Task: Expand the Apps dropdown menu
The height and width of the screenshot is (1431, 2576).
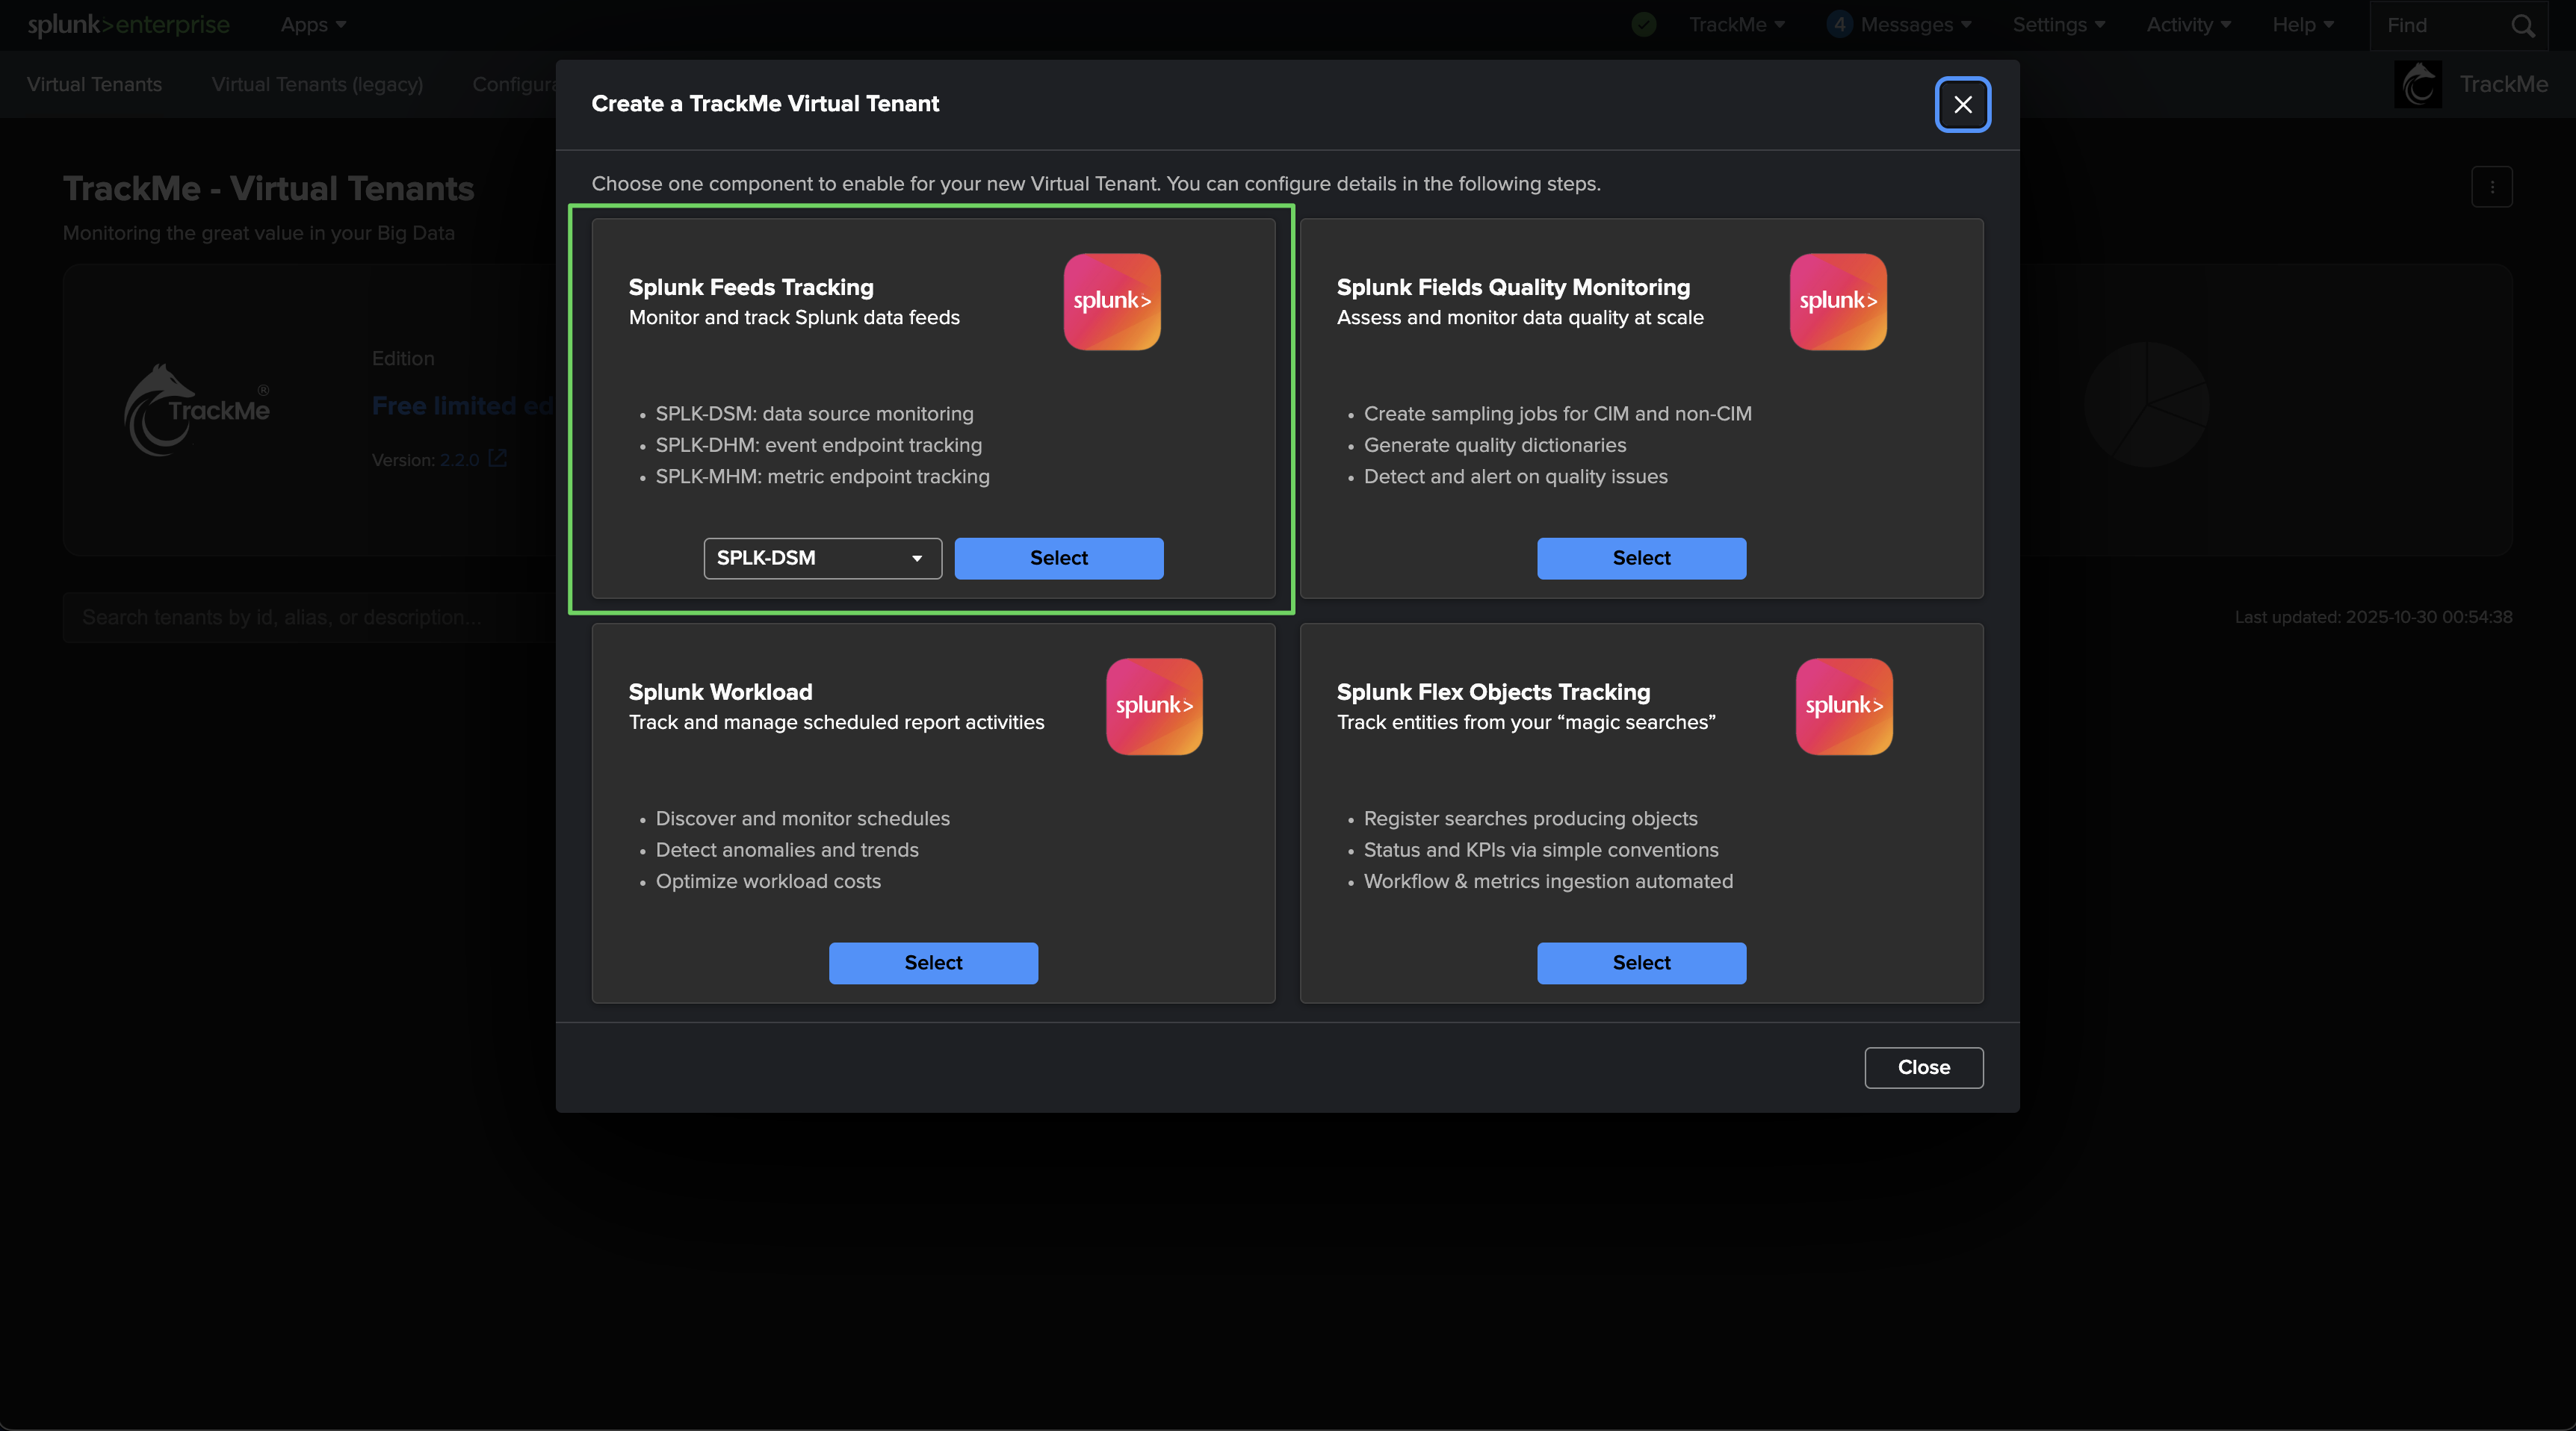Action: pyautogui.click(x=313, y=25)
